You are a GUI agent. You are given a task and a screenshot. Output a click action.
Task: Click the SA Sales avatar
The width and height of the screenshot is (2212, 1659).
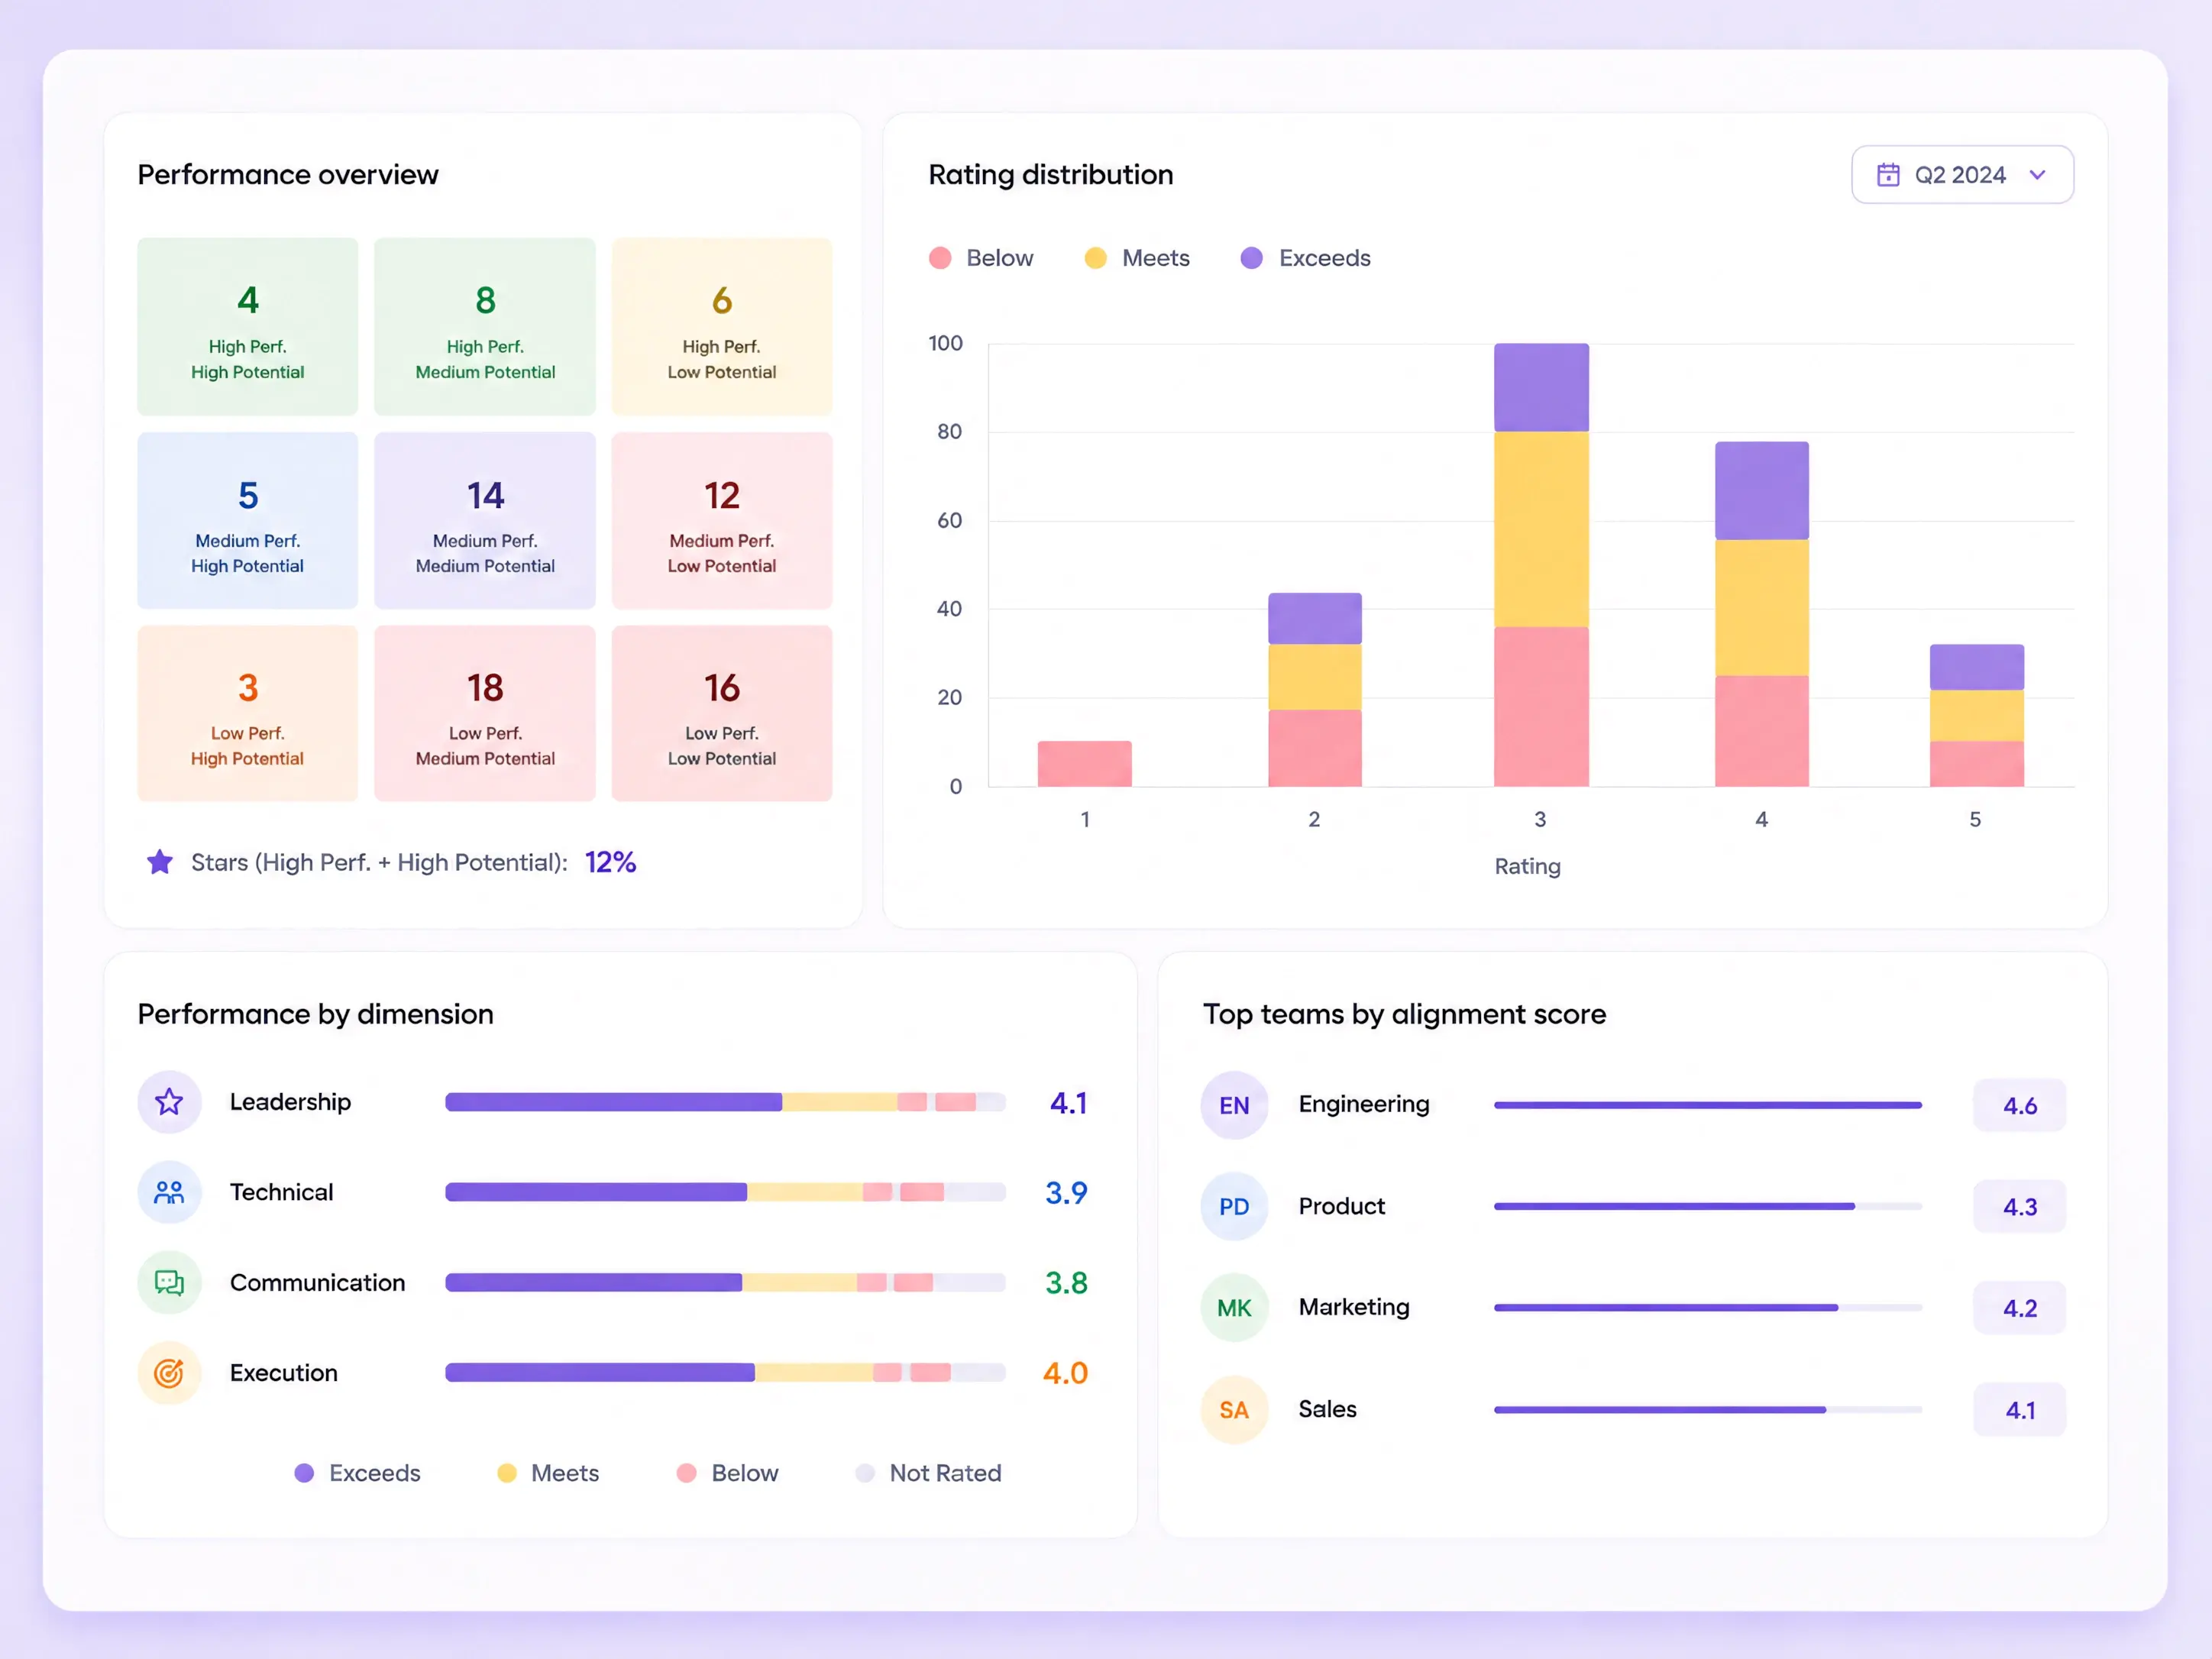(1234, 1410)
